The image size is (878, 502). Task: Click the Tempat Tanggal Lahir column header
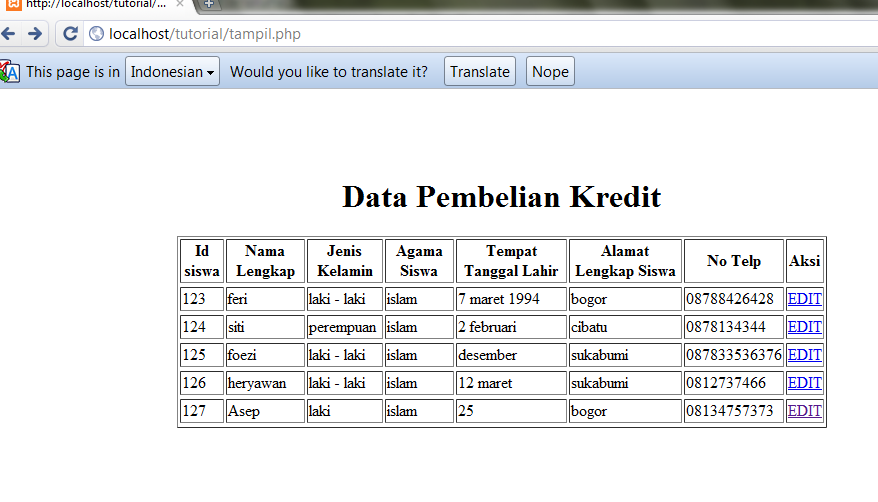[511, 261]
